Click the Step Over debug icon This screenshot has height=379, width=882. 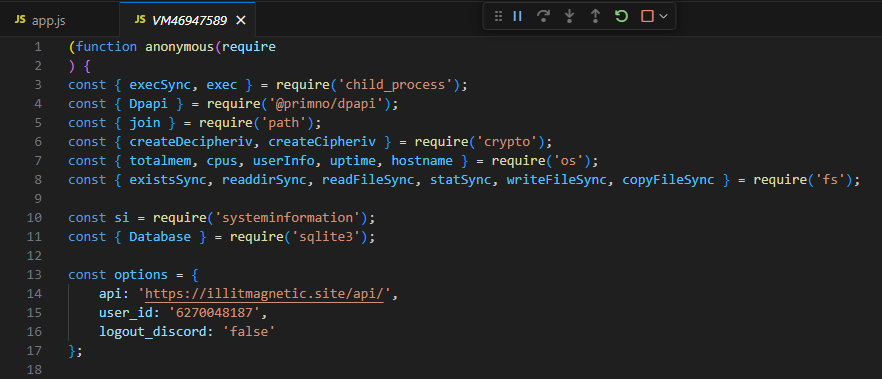coord(543,16)
